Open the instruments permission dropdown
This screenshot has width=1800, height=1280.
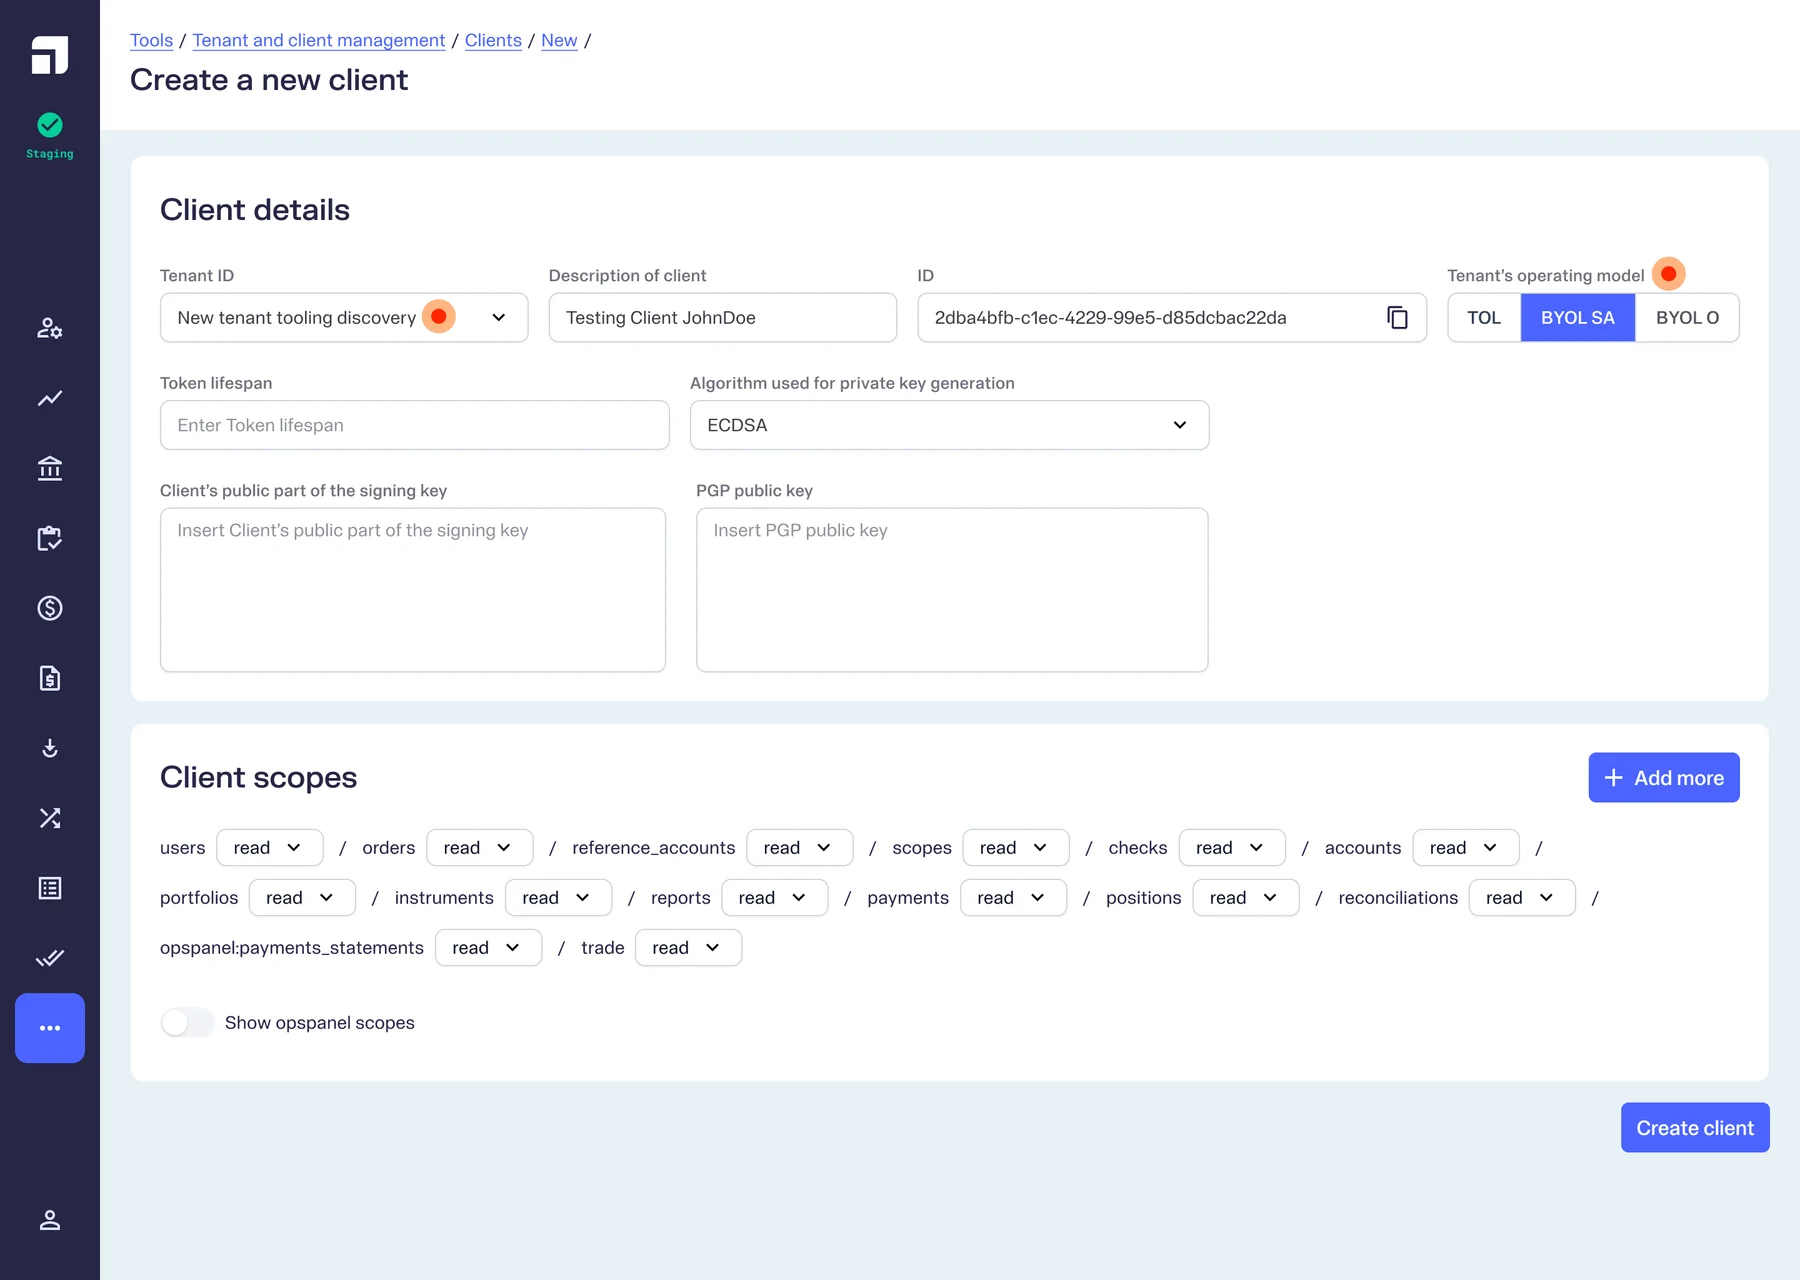pyautogui.click(x=558, y=898)
